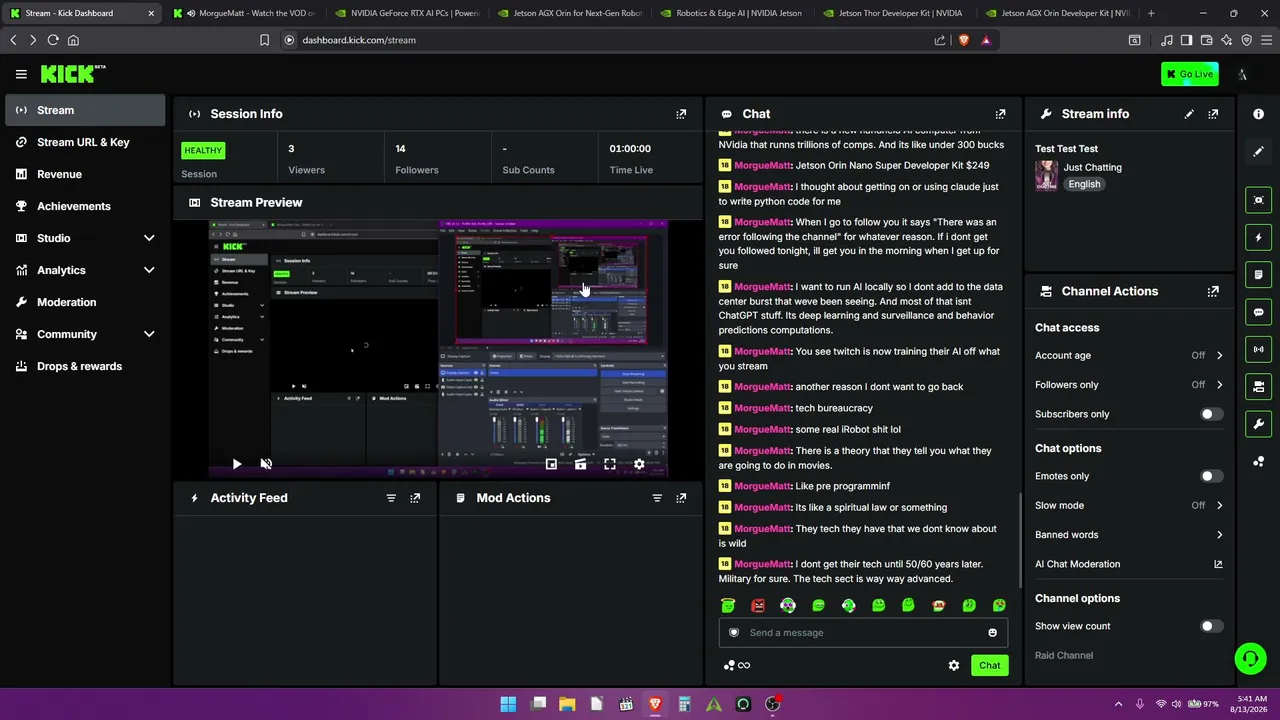The height and width of the screenshot is (720, 1280).
Task: Click the chat scrollbar
Action: click(x=1020, y=540)
